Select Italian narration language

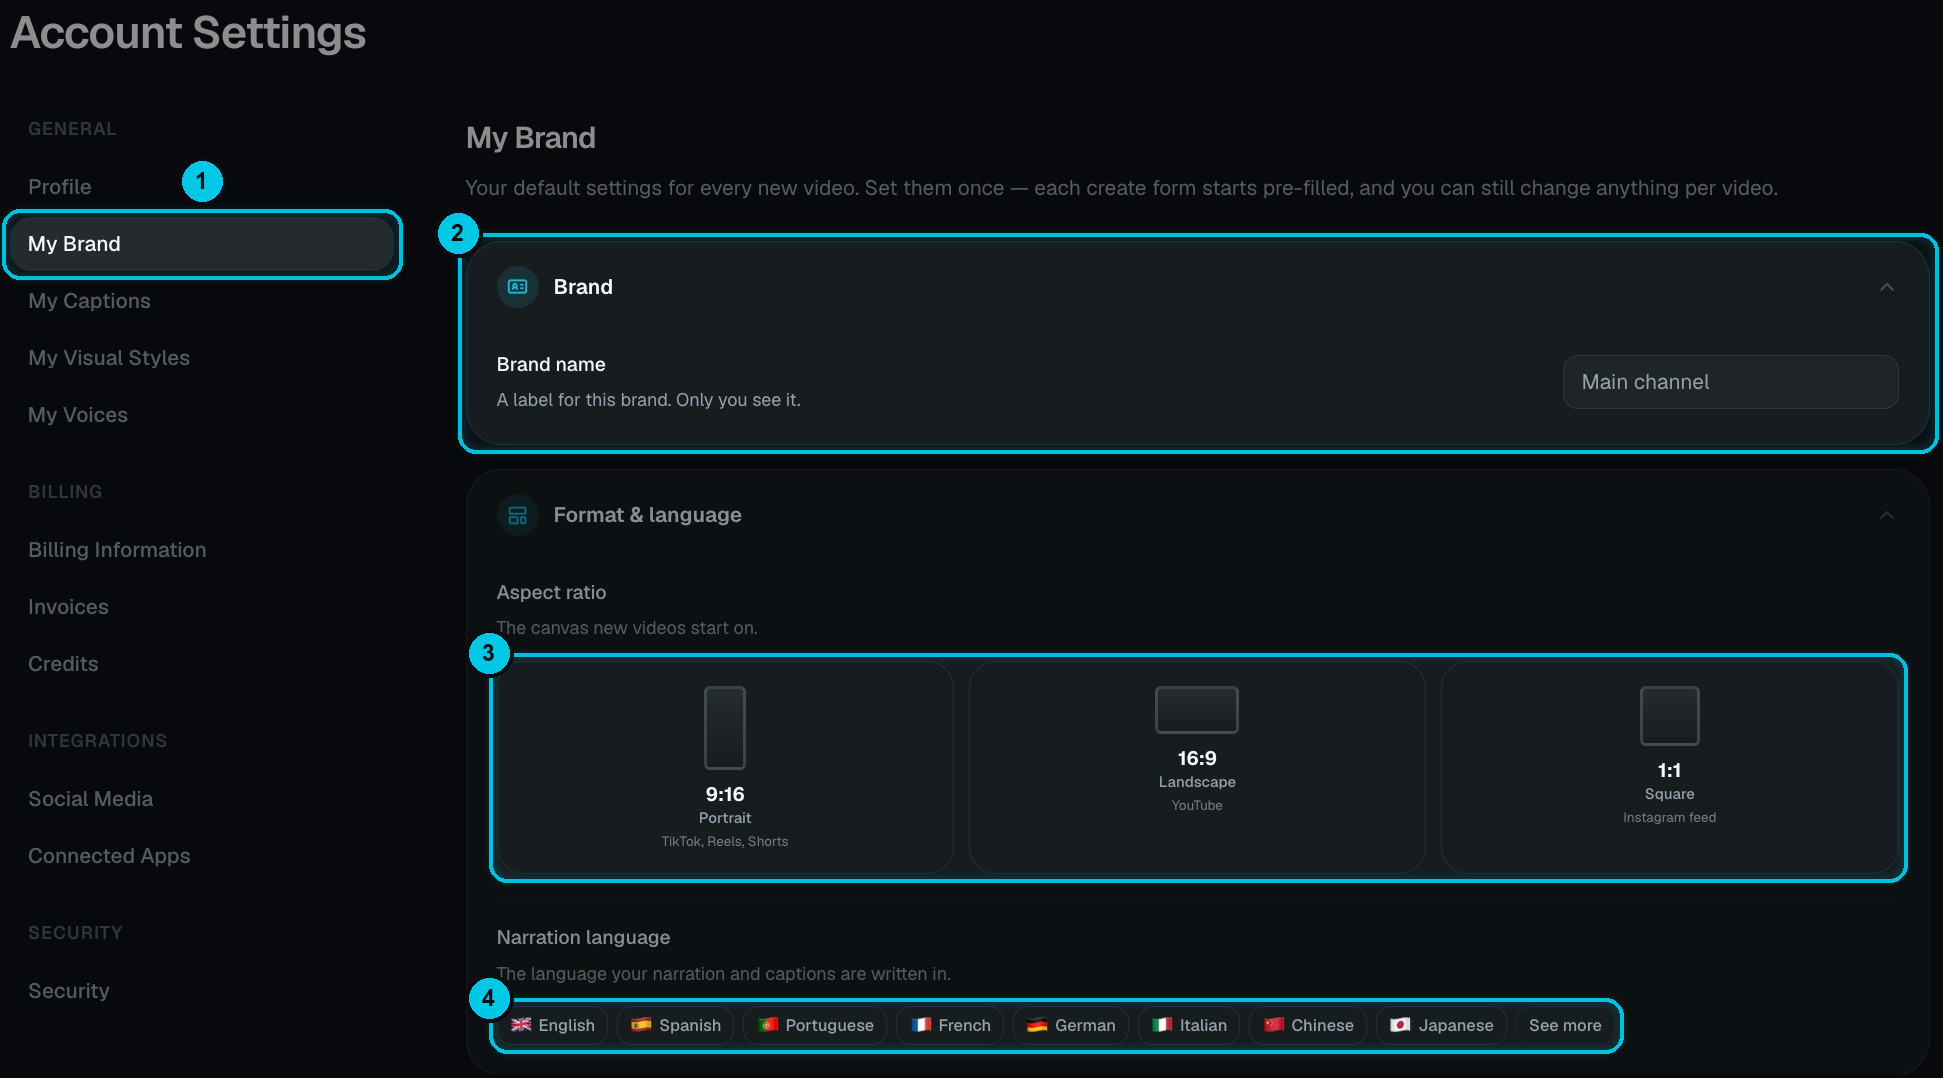pos(1189,1025)
